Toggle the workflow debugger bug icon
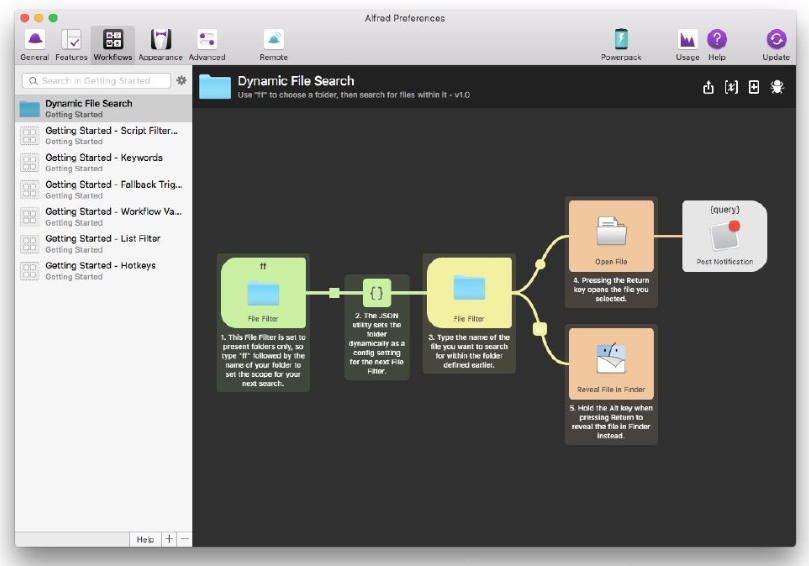 (x=777, y=87)
